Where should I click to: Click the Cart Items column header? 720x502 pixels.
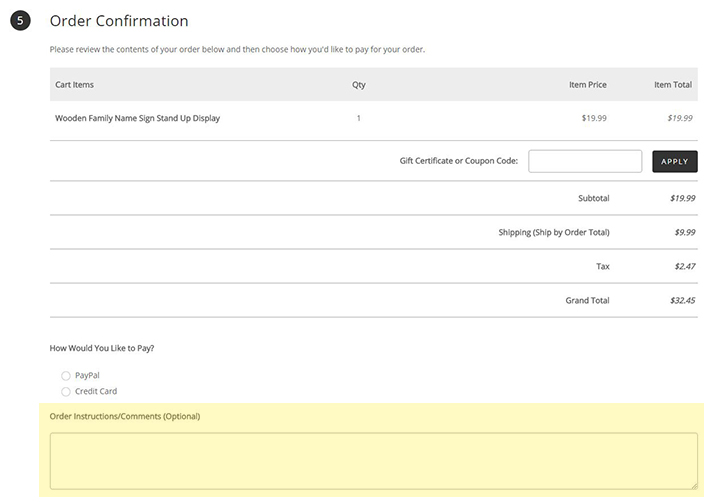(74, 85)
